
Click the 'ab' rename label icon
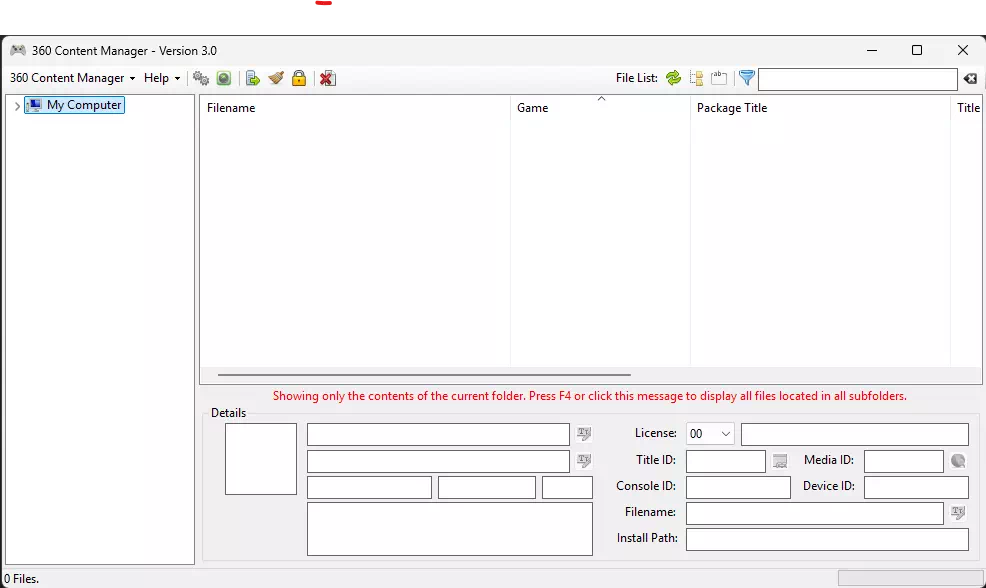[x=719, y=78]
